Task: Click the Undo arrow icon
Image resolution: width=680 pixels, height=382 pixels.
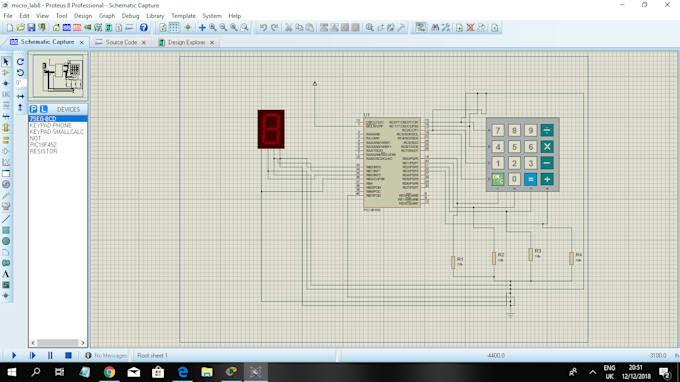Action: point(263,28)
